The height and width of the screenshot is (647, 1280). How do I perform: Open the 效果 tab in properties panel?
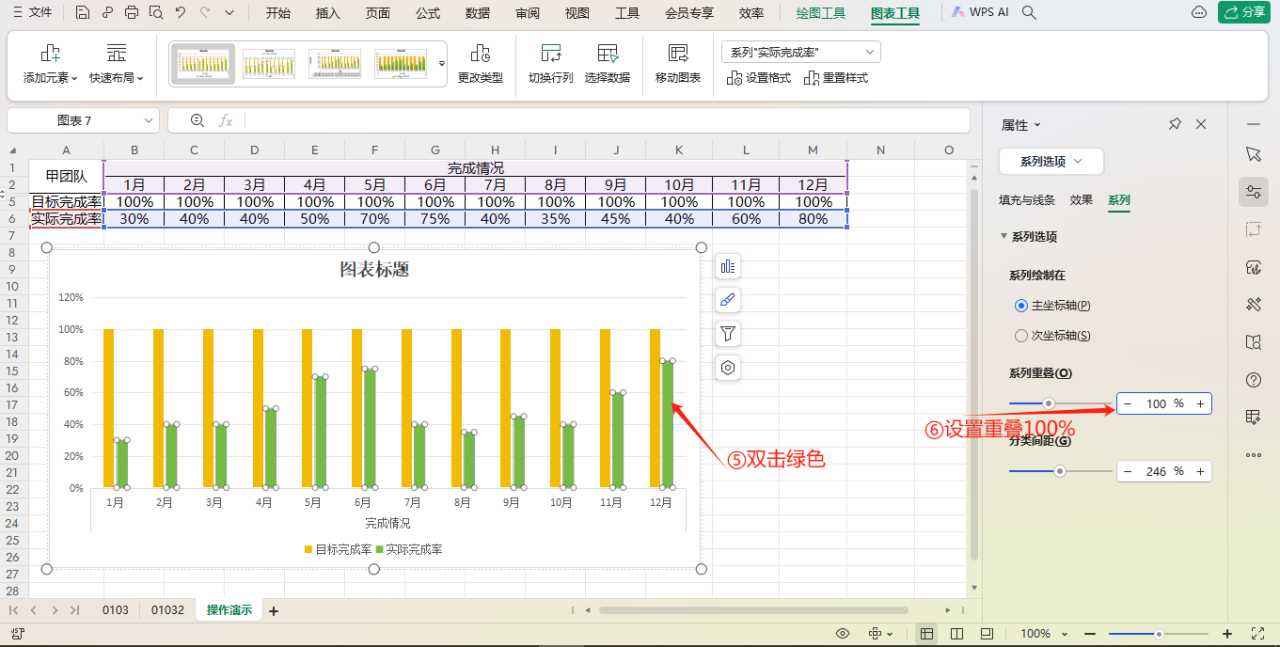(1081, 200)
